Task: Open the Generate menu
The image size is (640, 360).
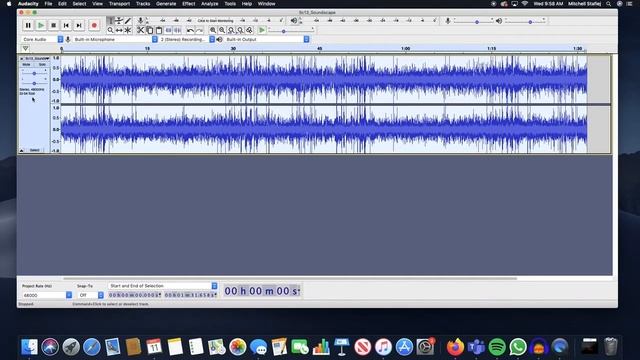Action: tap(166, 4)
